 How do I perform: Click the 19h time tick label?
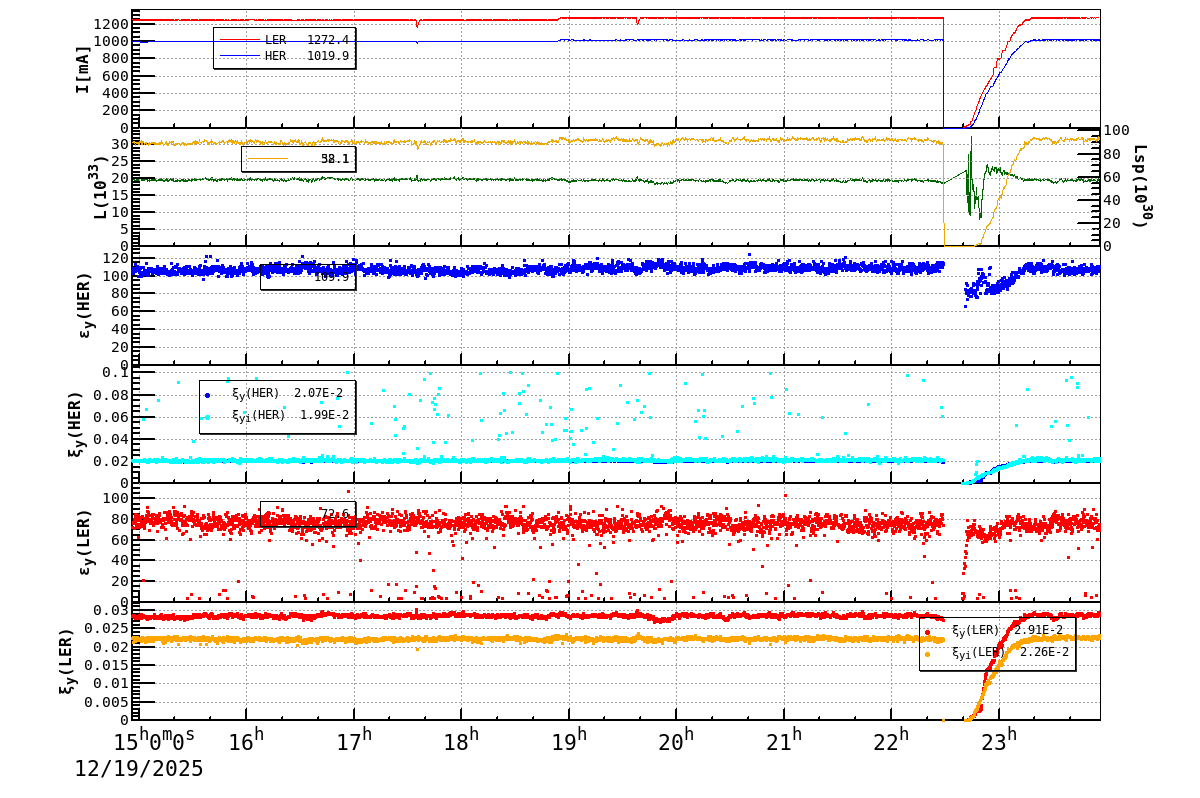tap(568, 741)
